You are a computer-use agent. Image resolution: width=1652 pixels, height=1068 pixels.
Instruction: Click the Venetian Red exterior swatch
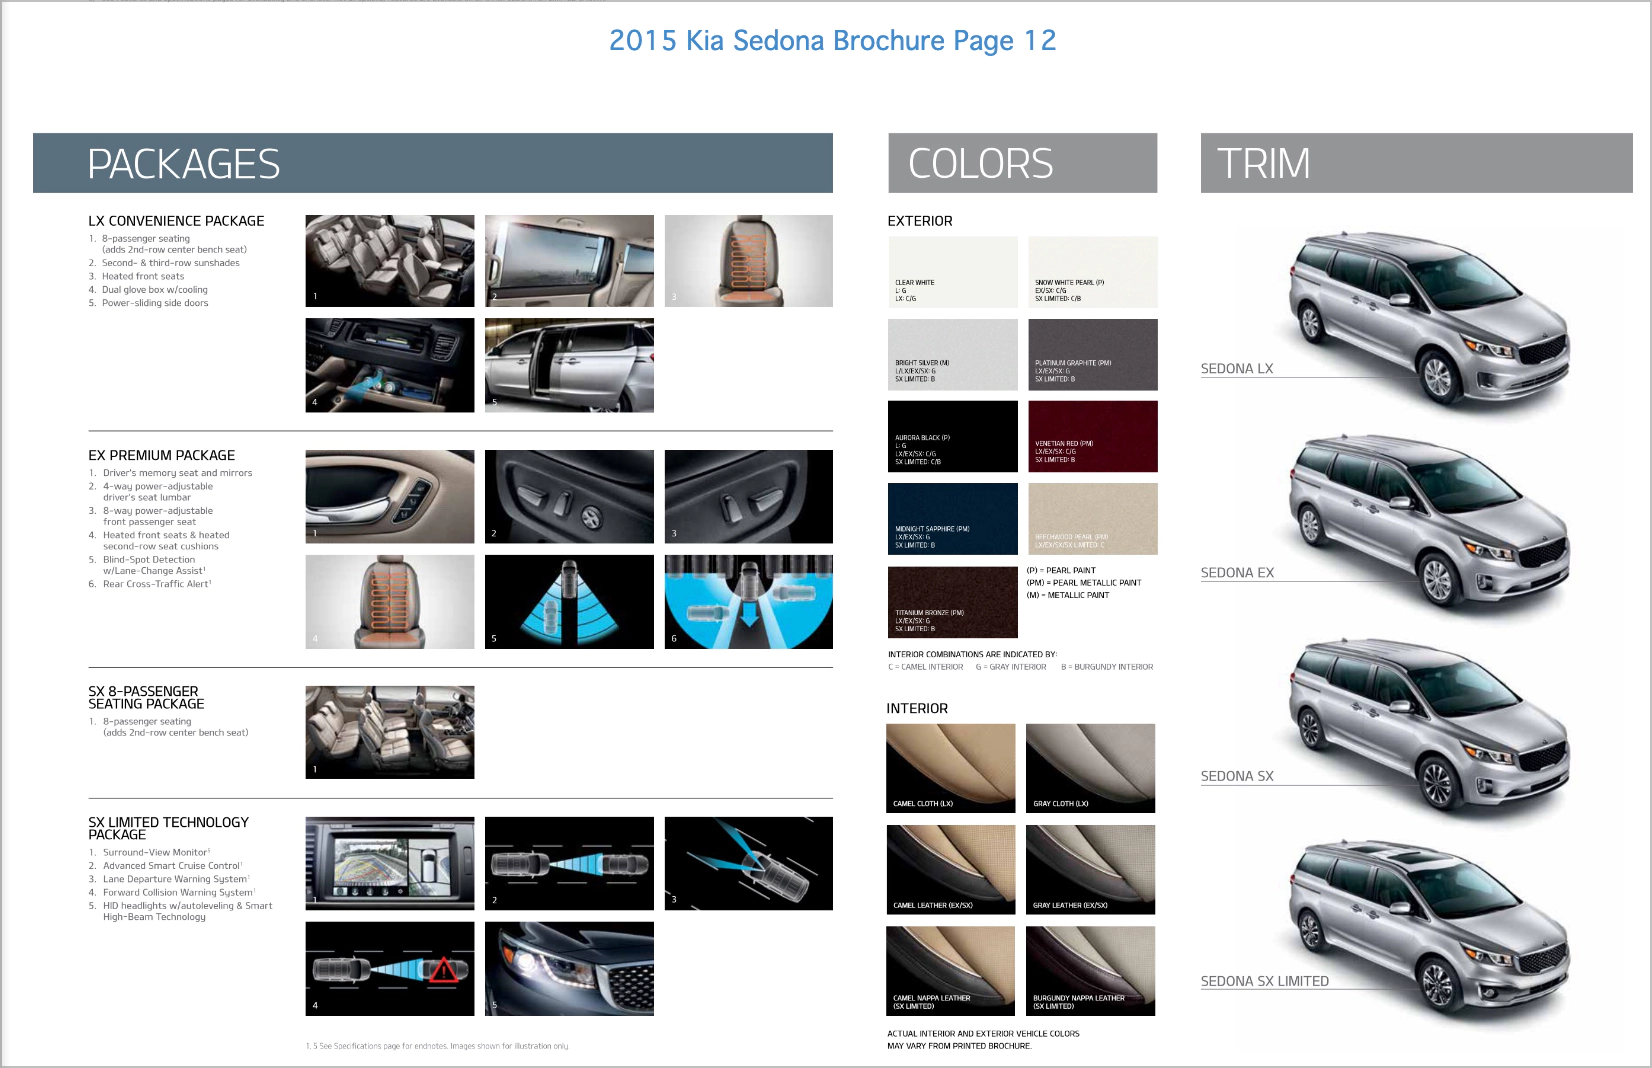click(1093, 437)
